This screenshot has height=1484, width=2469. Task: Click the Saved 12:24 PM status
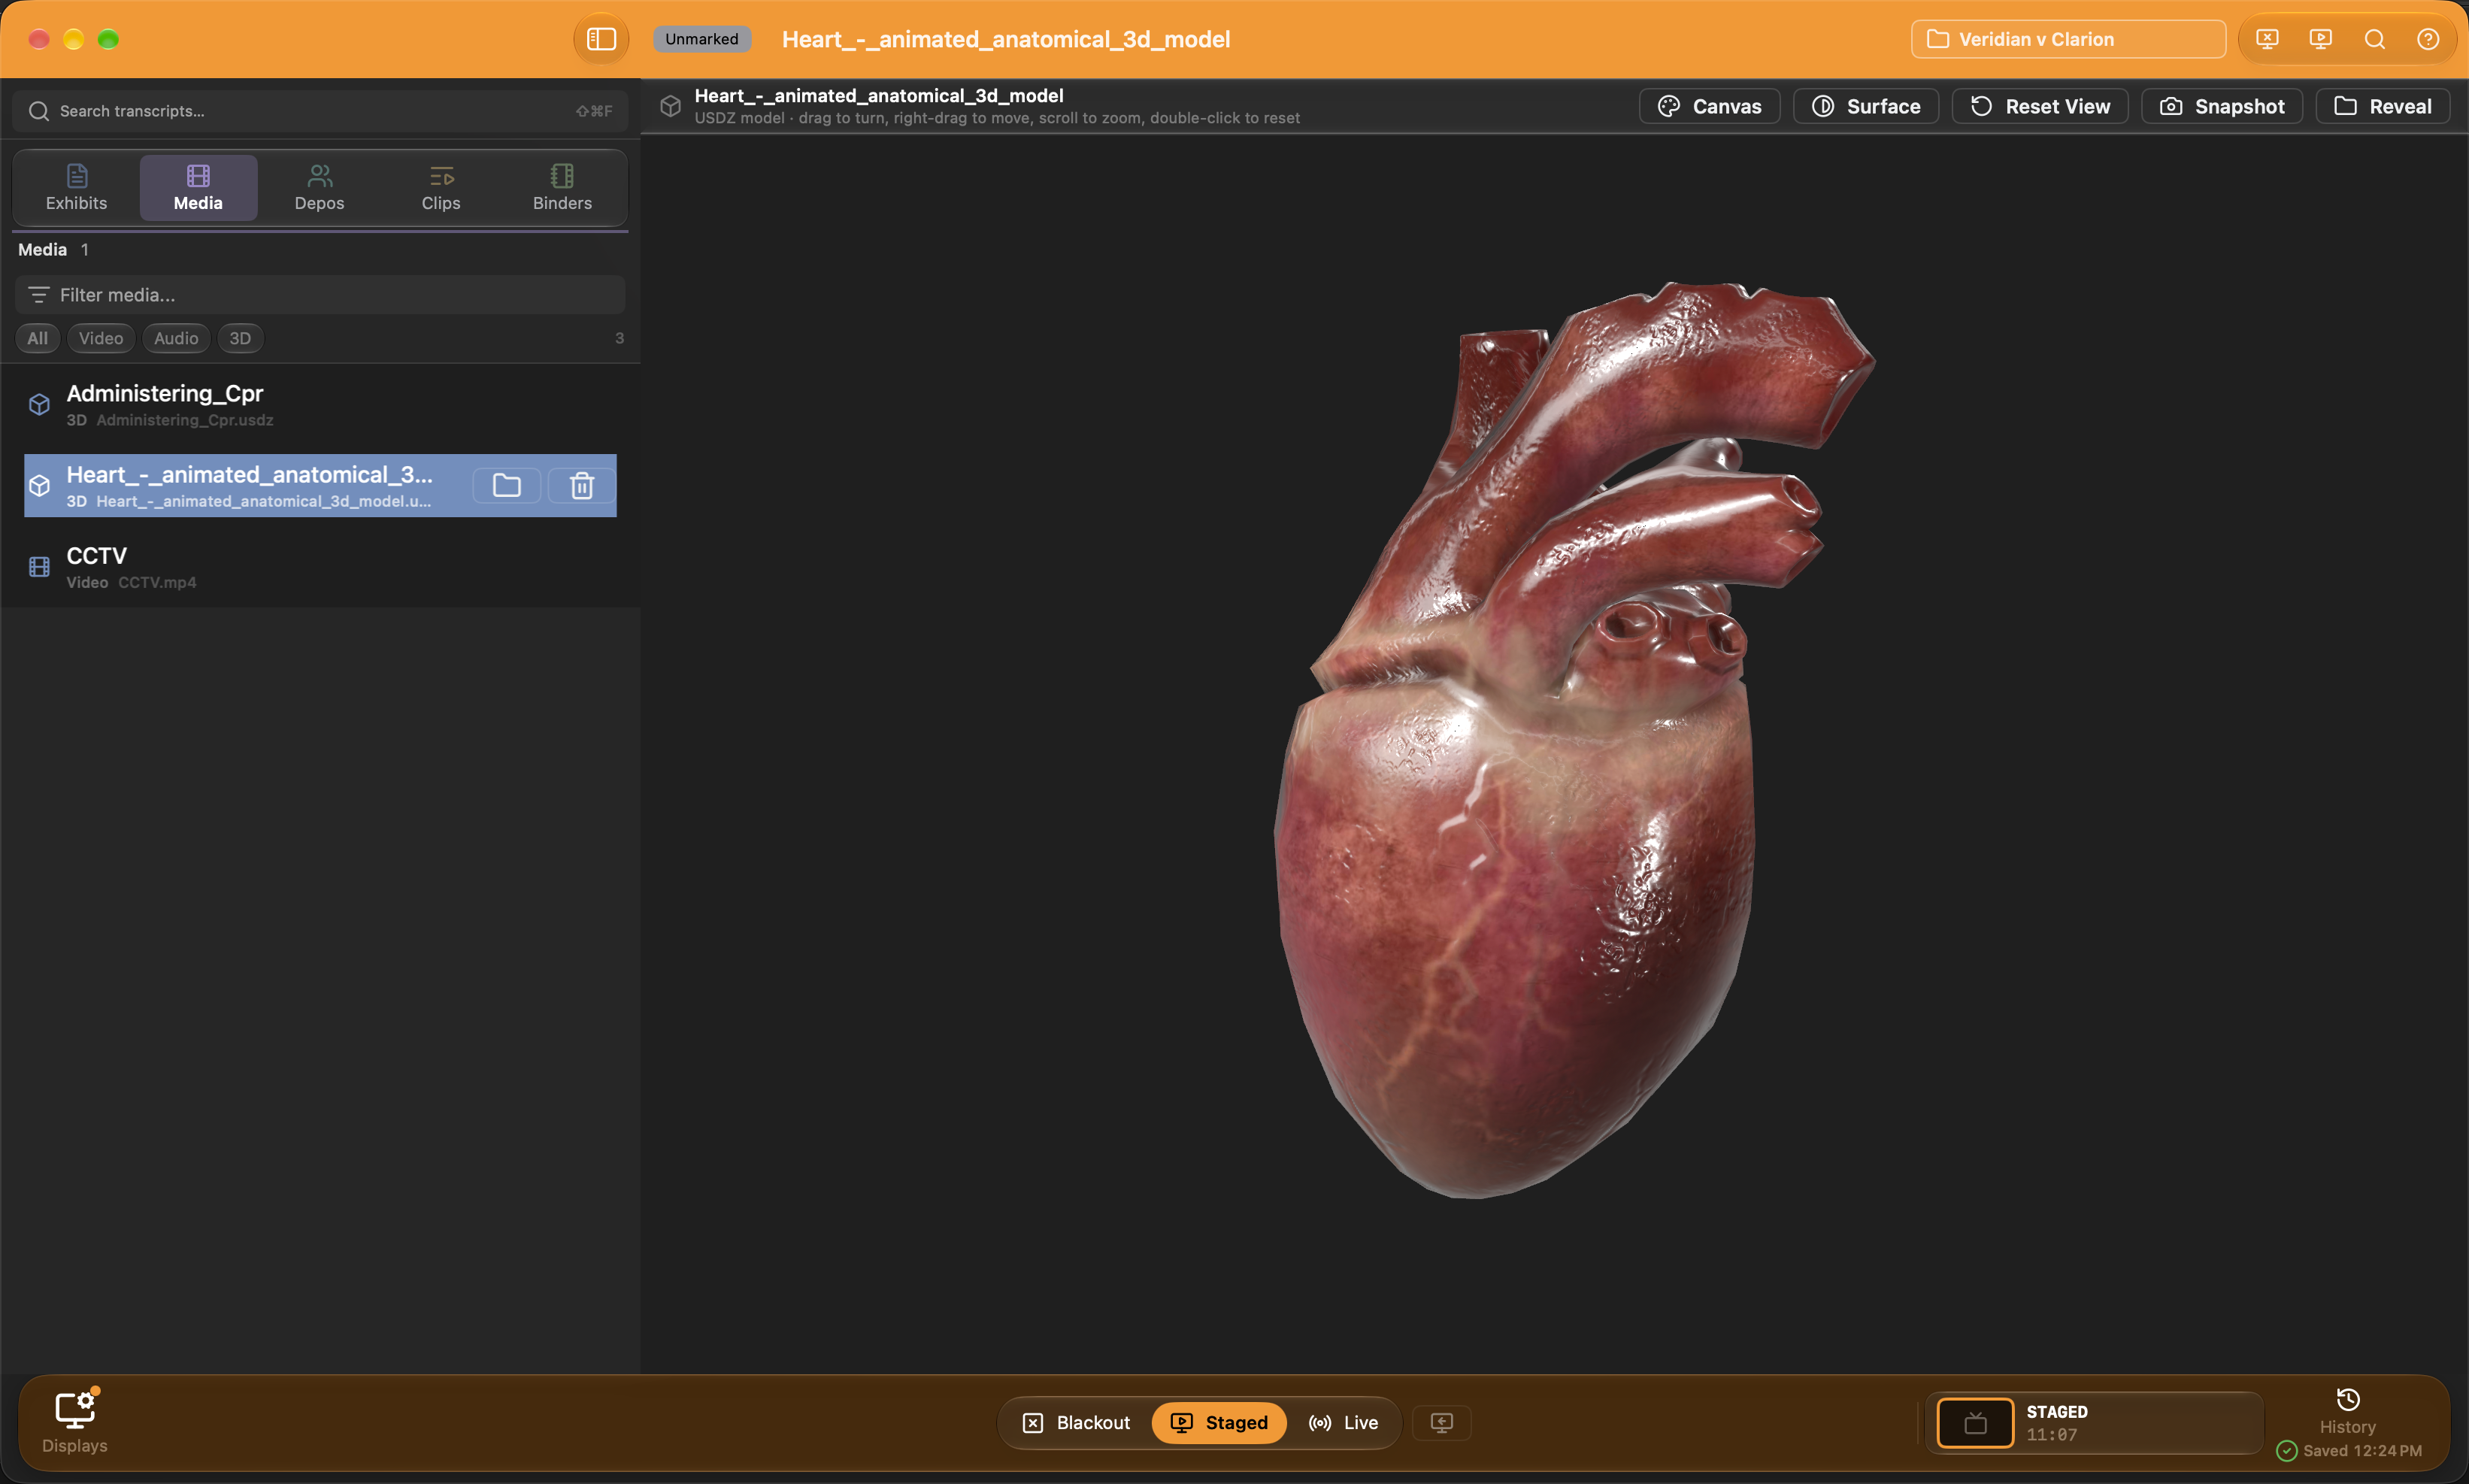tap(2349, 1451)
